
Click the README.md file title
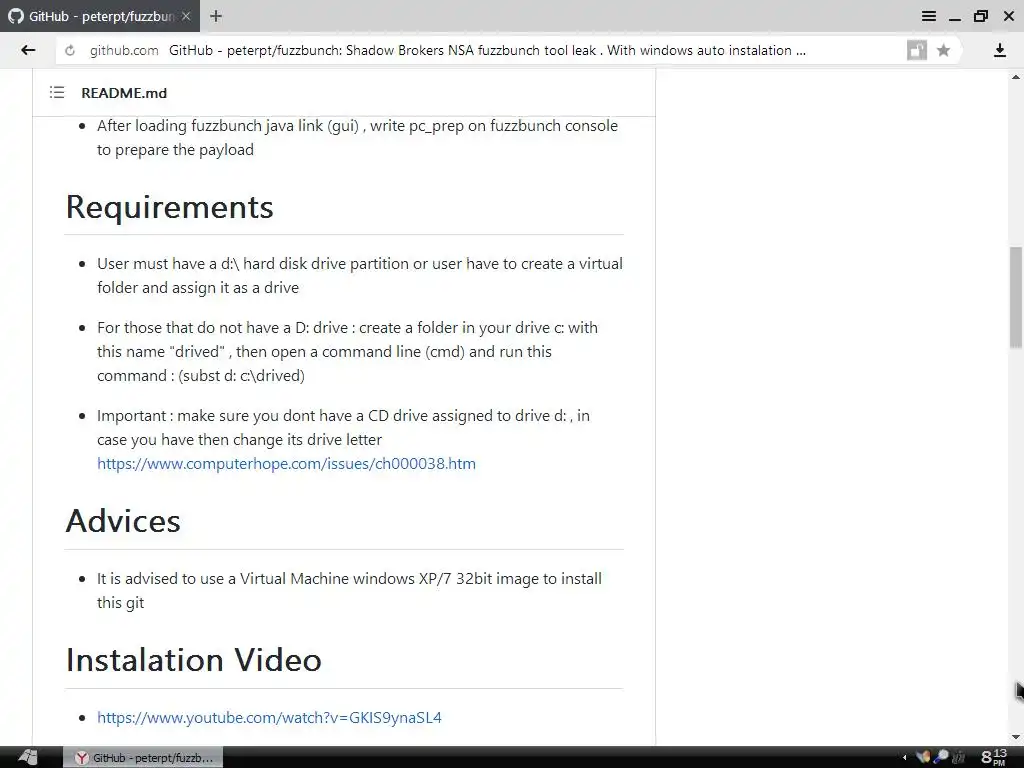(x=124, y=93)
